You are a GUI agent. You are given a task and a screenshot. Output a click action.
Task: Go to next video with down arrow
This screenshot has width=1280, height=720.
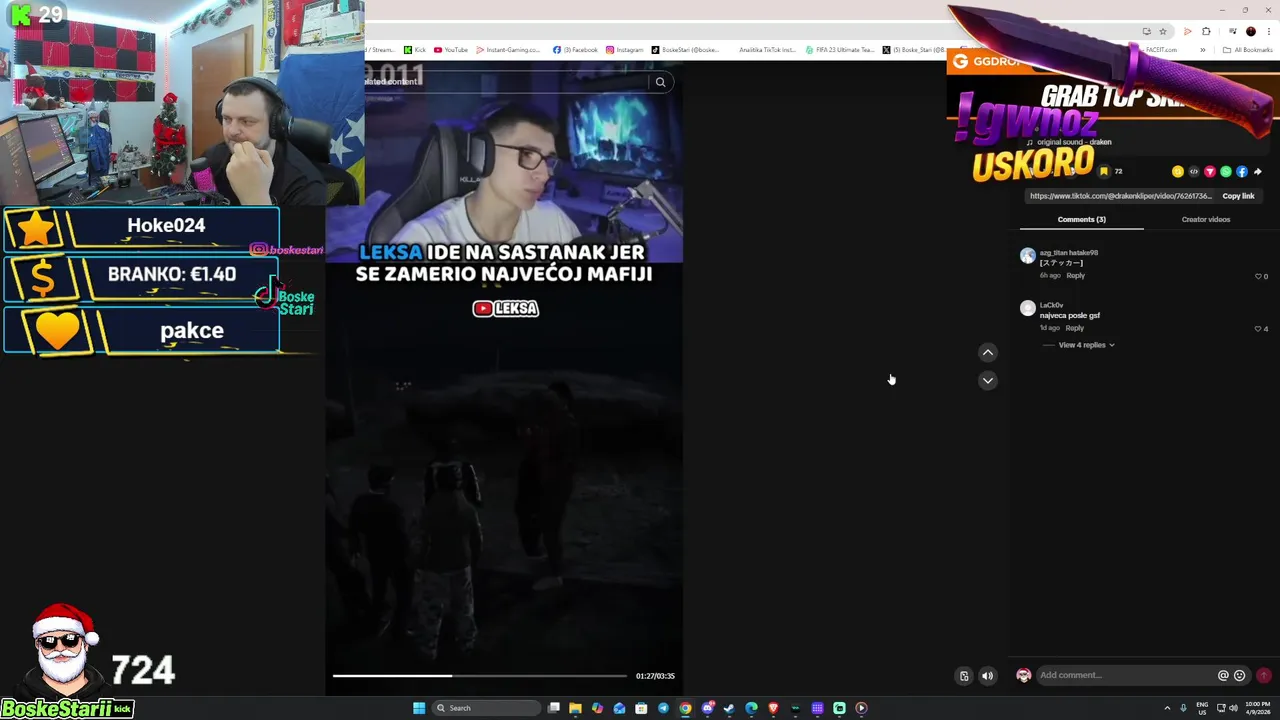987,380
